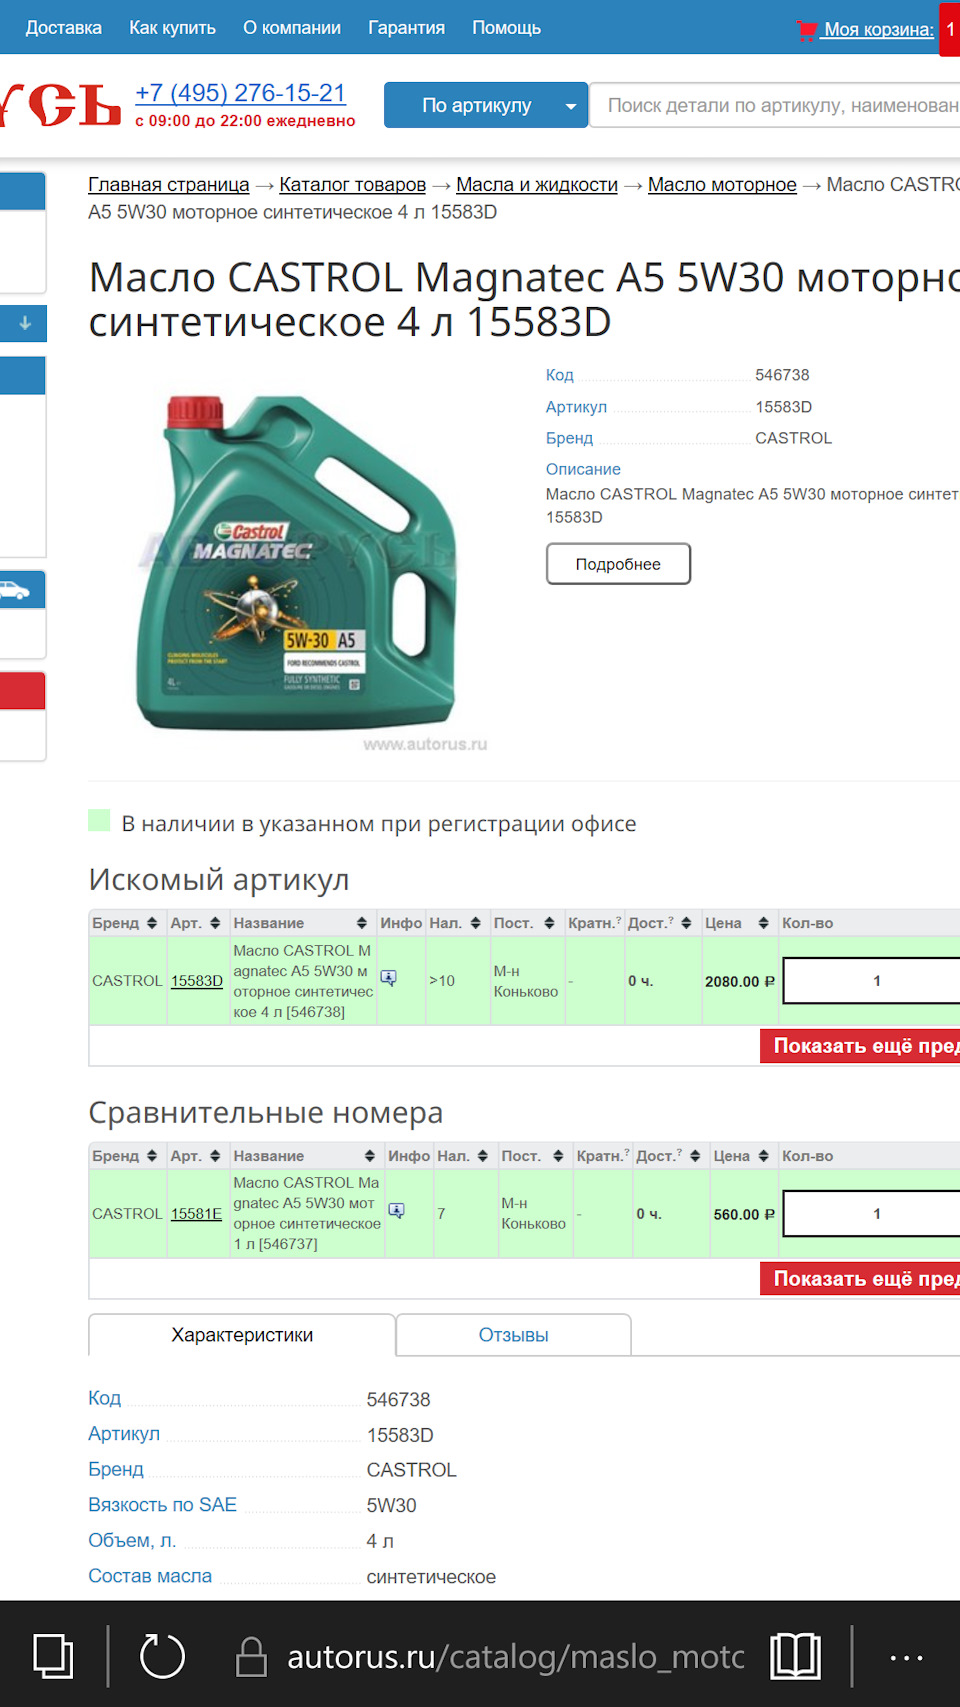Reload the page with refresh icon
This screenshot has height=1707, width=960.
(162, 1656)
